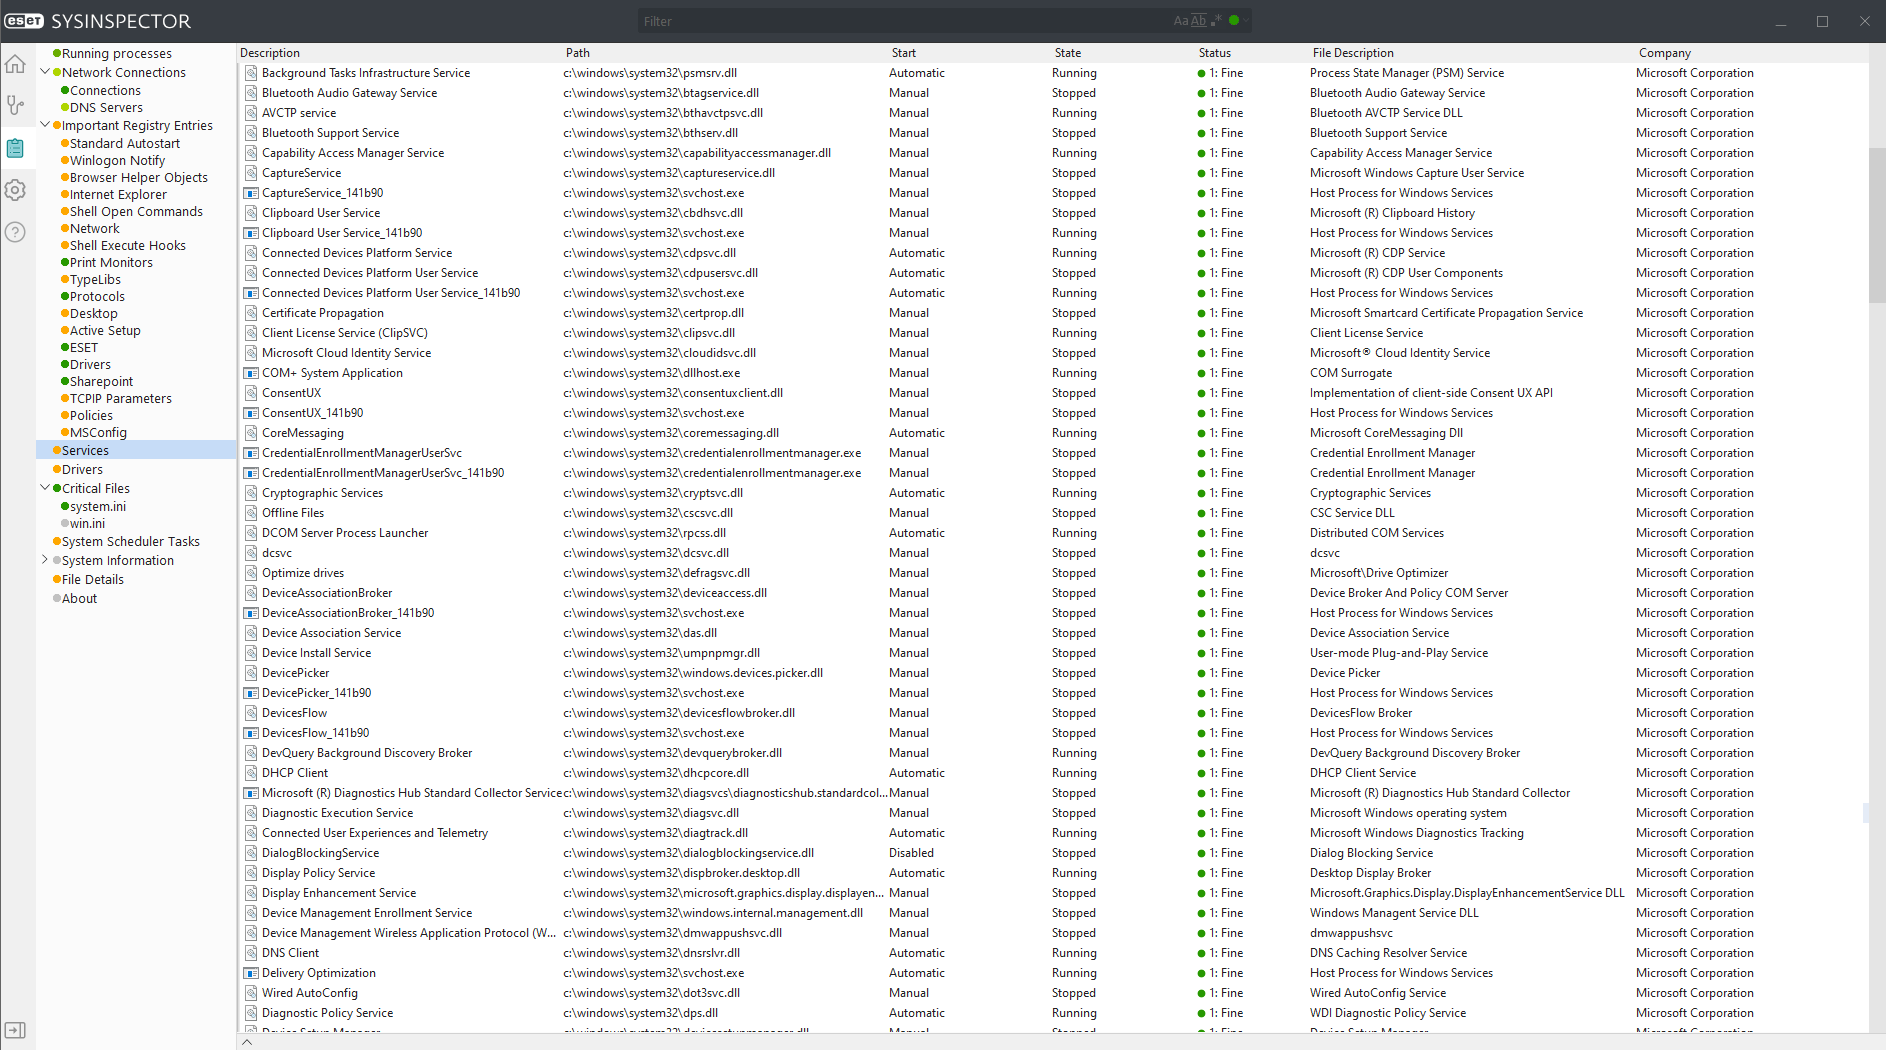This screenshot has height=1050, width=1886.
Task: Click the icon beside Bluetooth Audio Gateway Service
Action: [x=252, y=93]
